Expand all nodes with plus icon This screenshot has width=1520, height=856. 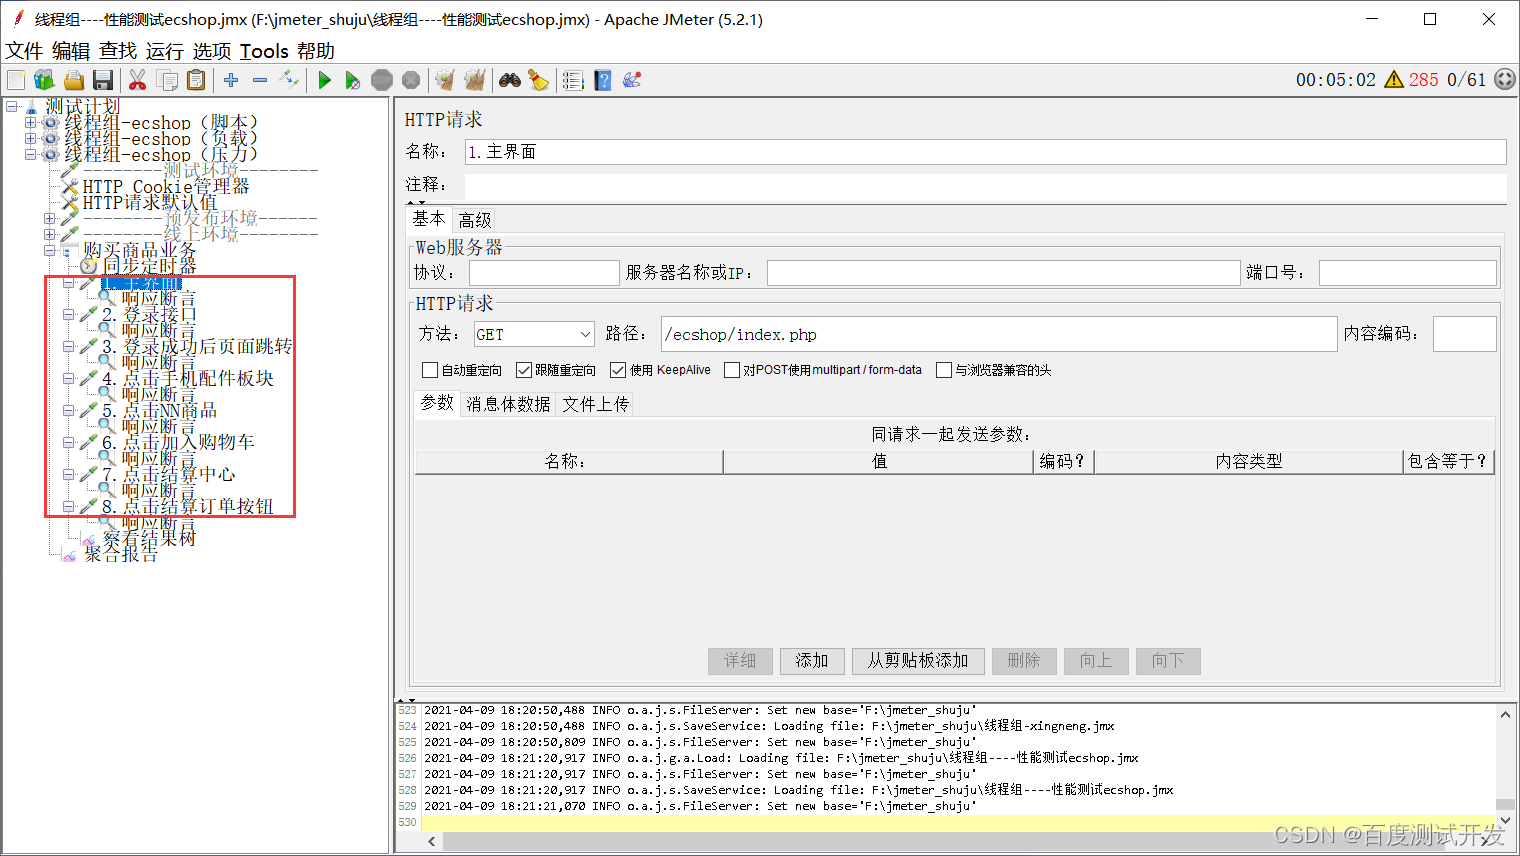(231, 80)
